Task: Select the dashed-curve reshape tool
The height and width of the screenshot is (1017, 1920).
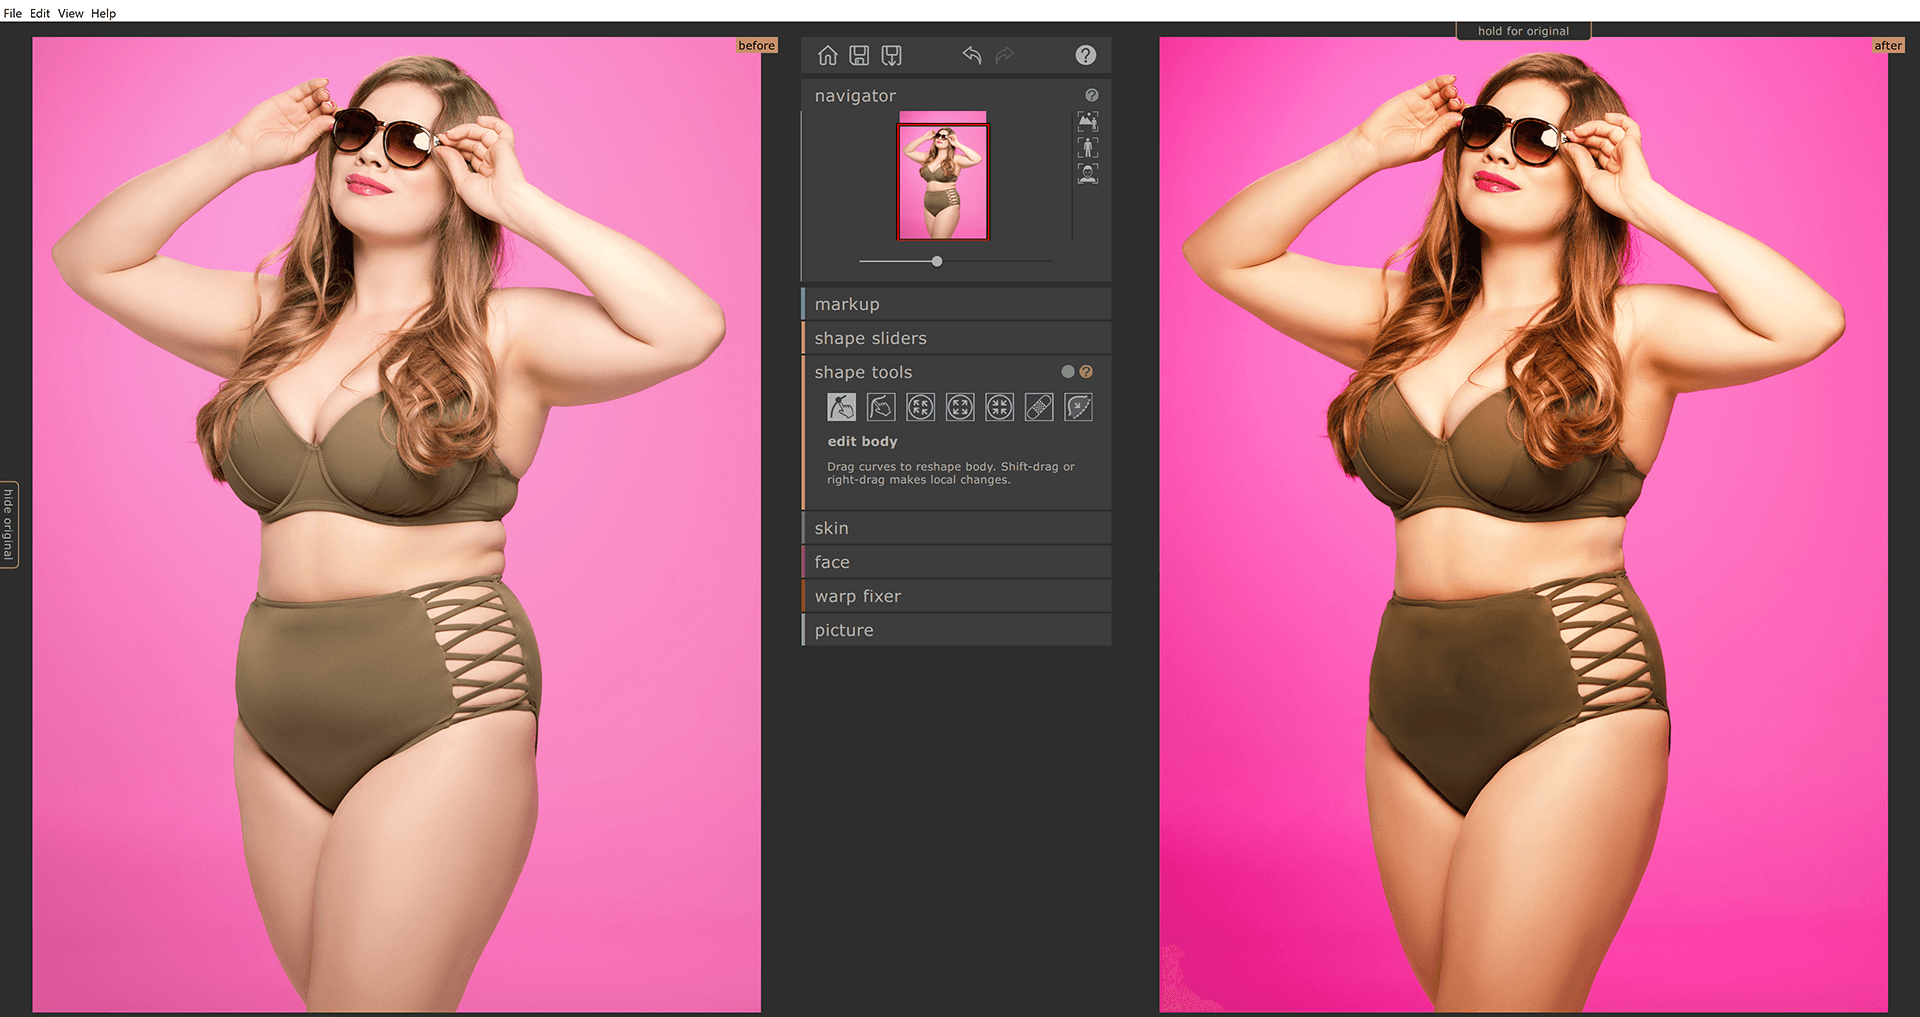Action: pyautogui.click(x=1078, y=407)
